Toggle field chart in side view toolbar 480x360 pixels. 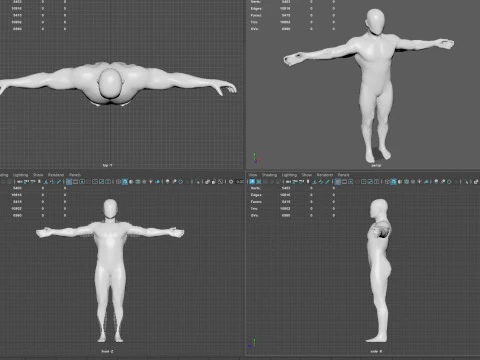363,182
